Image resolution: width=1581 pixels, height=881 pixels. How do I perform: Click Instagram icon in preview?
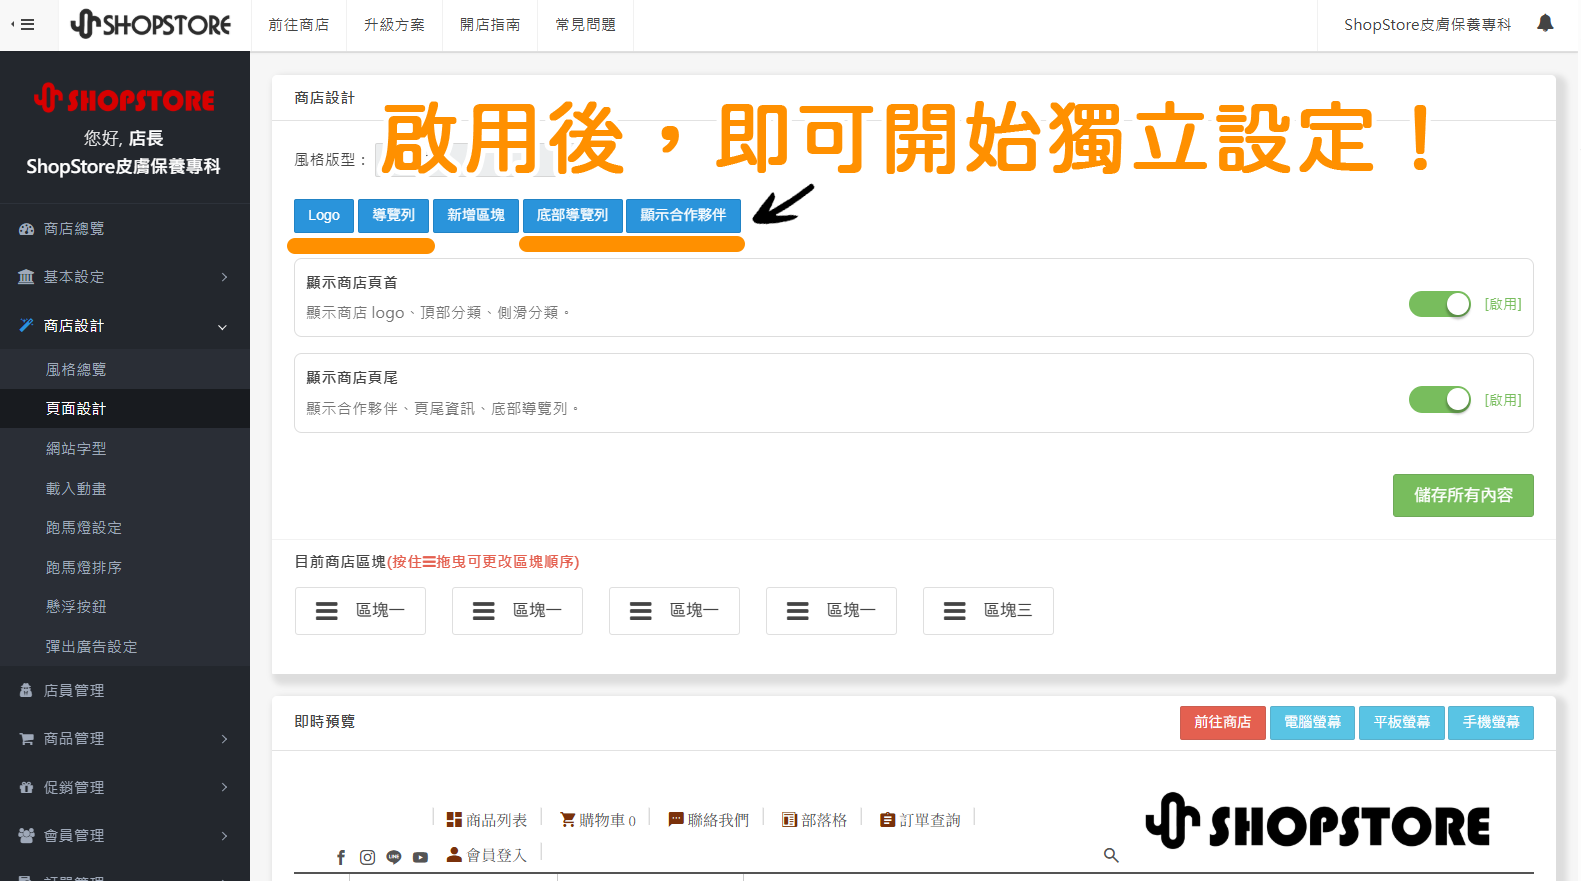point(367,858)
